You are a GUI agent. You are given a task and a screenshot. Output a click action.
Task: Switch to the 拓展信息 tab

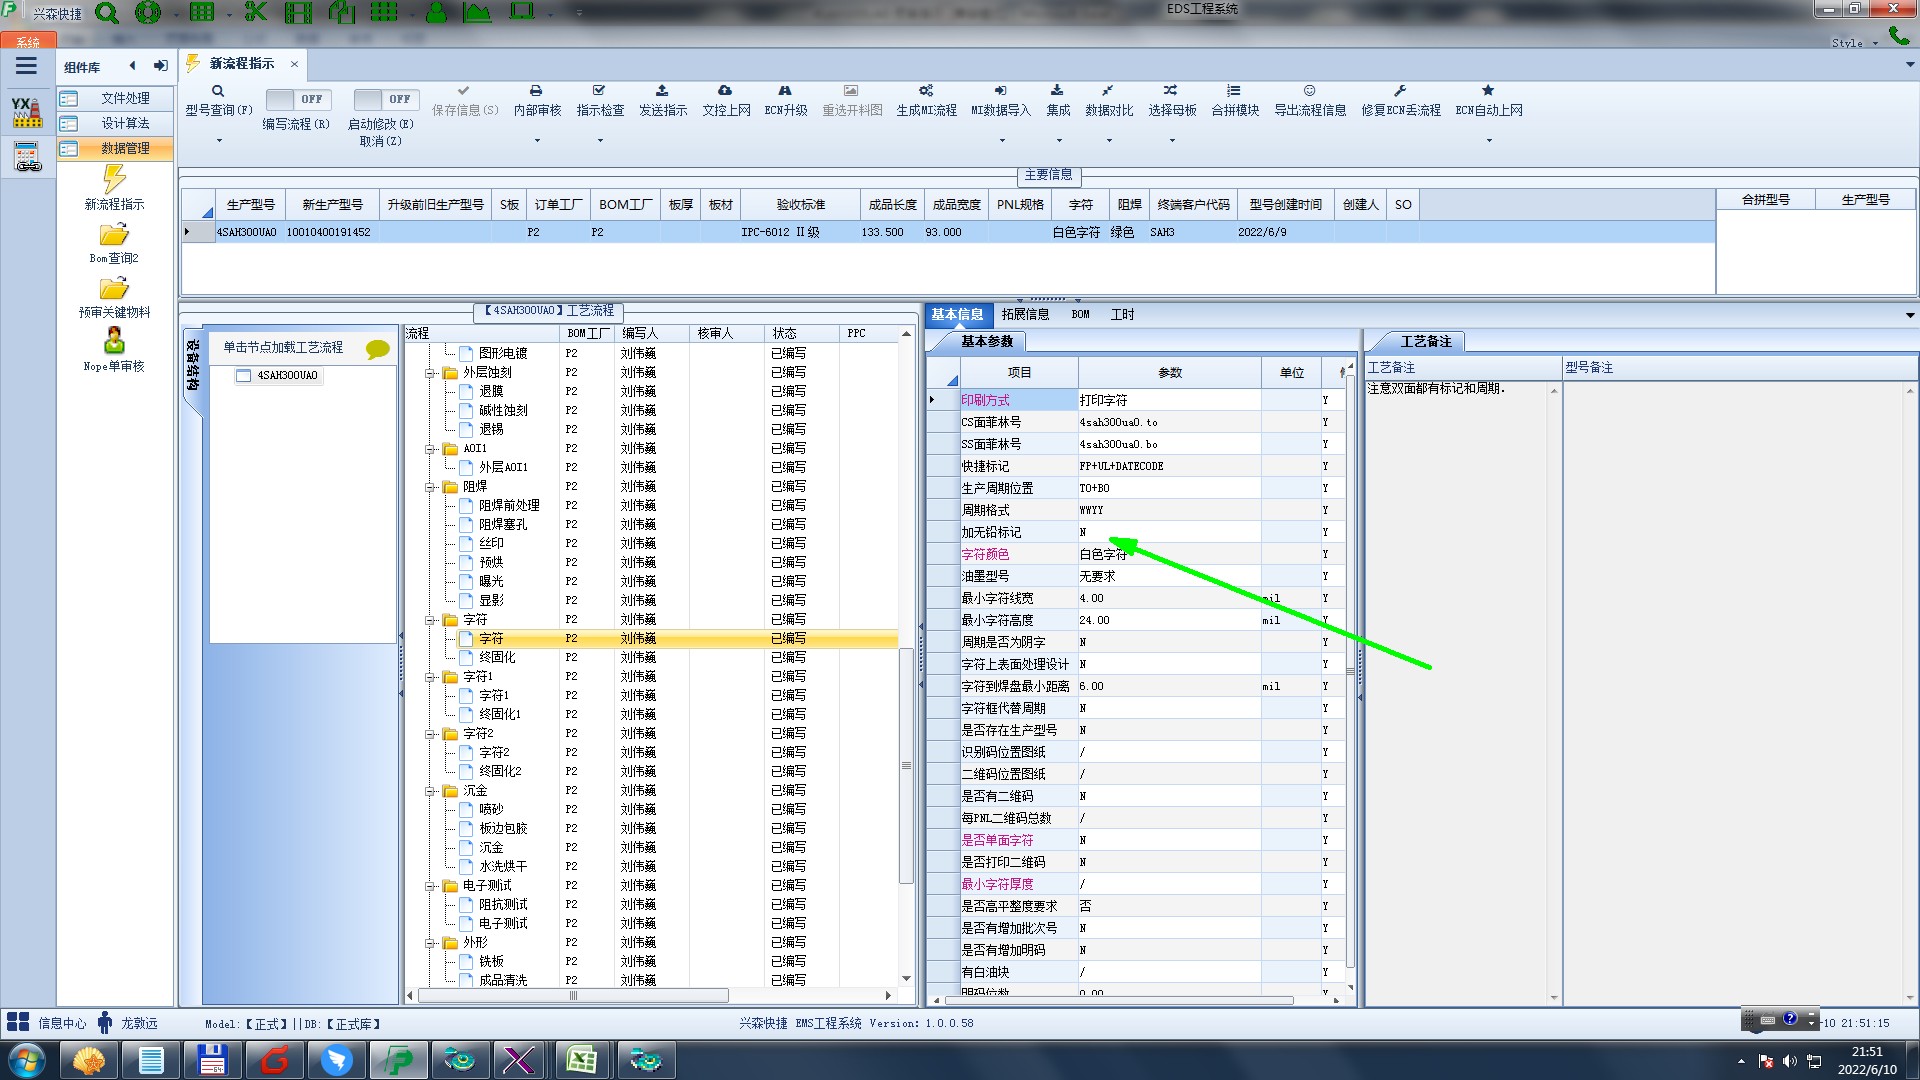click(x=1025, y=314)
